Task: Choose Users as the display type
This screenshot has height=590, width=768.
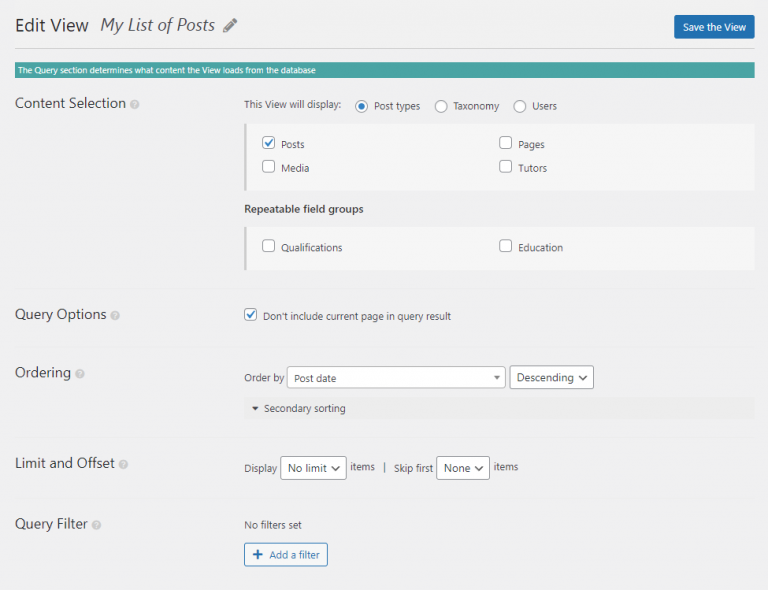Action: coord(520,106)
